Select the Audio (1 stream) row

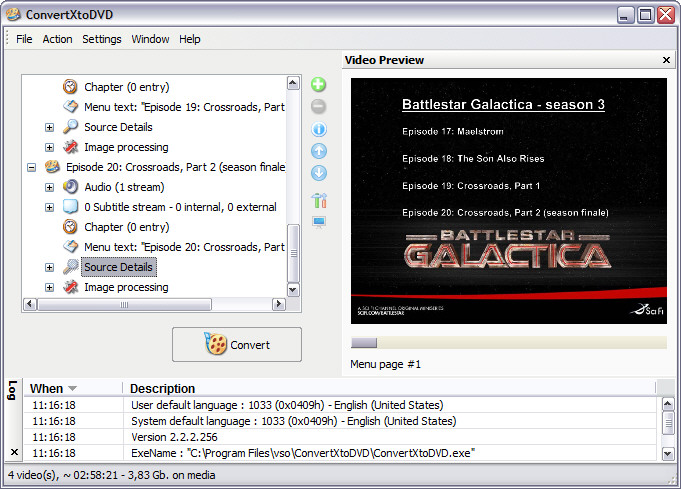(124, 187)
